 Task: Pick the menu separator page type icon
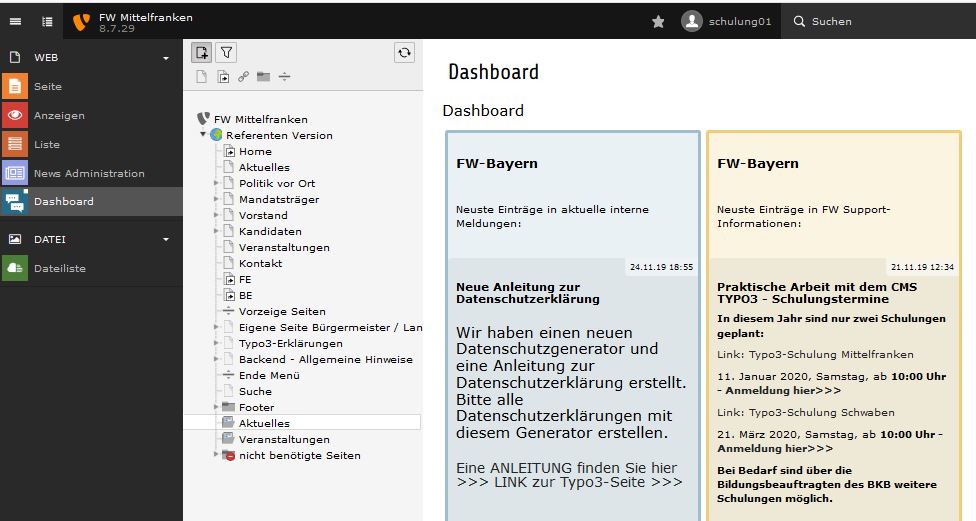point(284,77)
